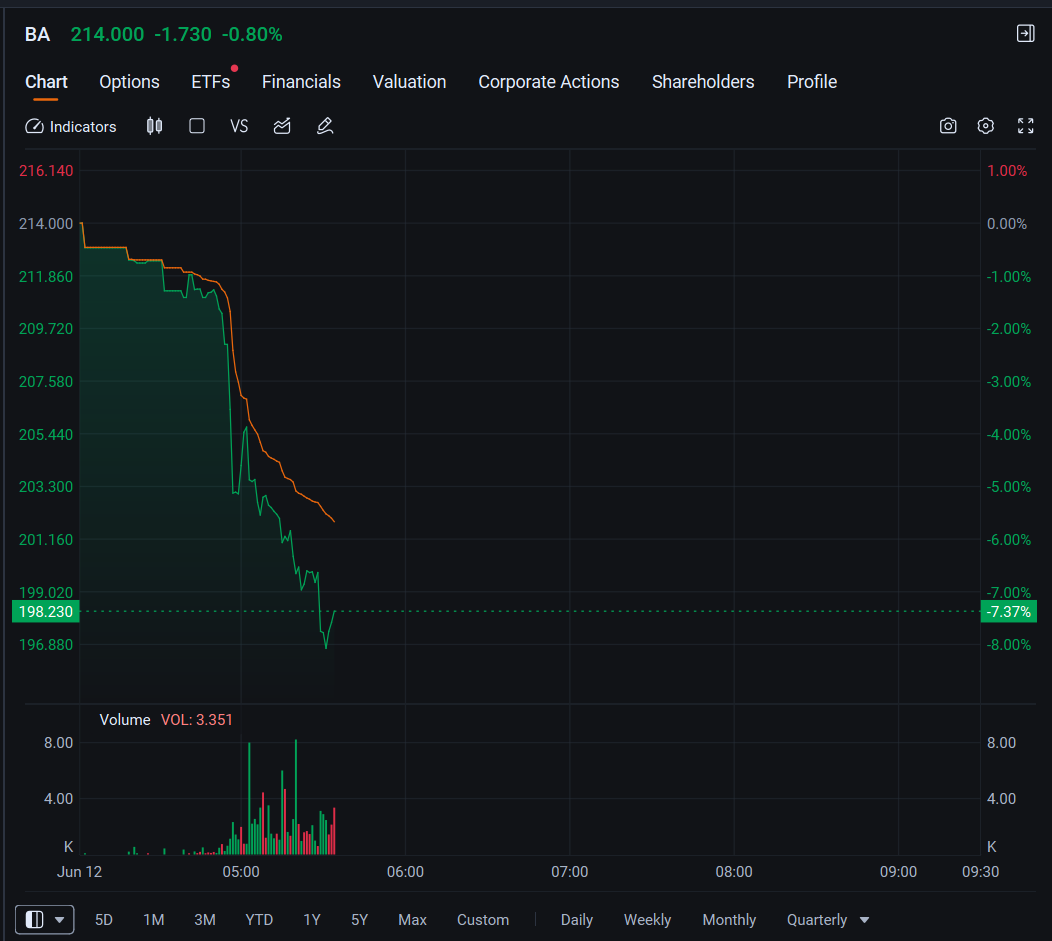The width and height of the screenshot is (1052, 941).
Task: Click the 06:00 time axis label
Action: coord(405,872)
